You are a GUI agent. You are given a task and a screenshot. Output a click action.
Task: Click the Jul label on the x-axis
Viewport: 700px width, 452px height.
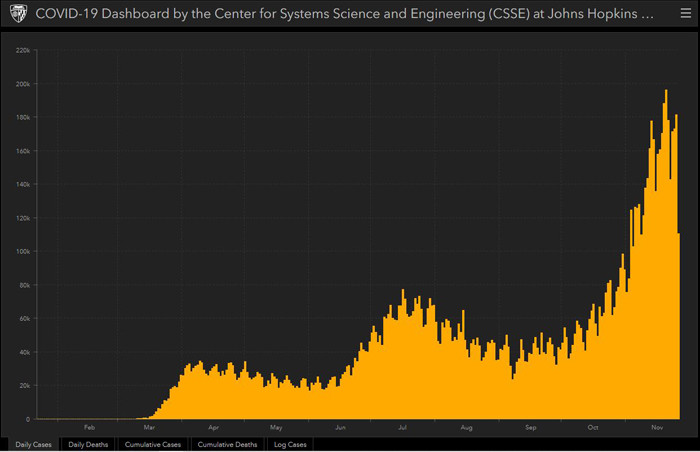(402, 428)
